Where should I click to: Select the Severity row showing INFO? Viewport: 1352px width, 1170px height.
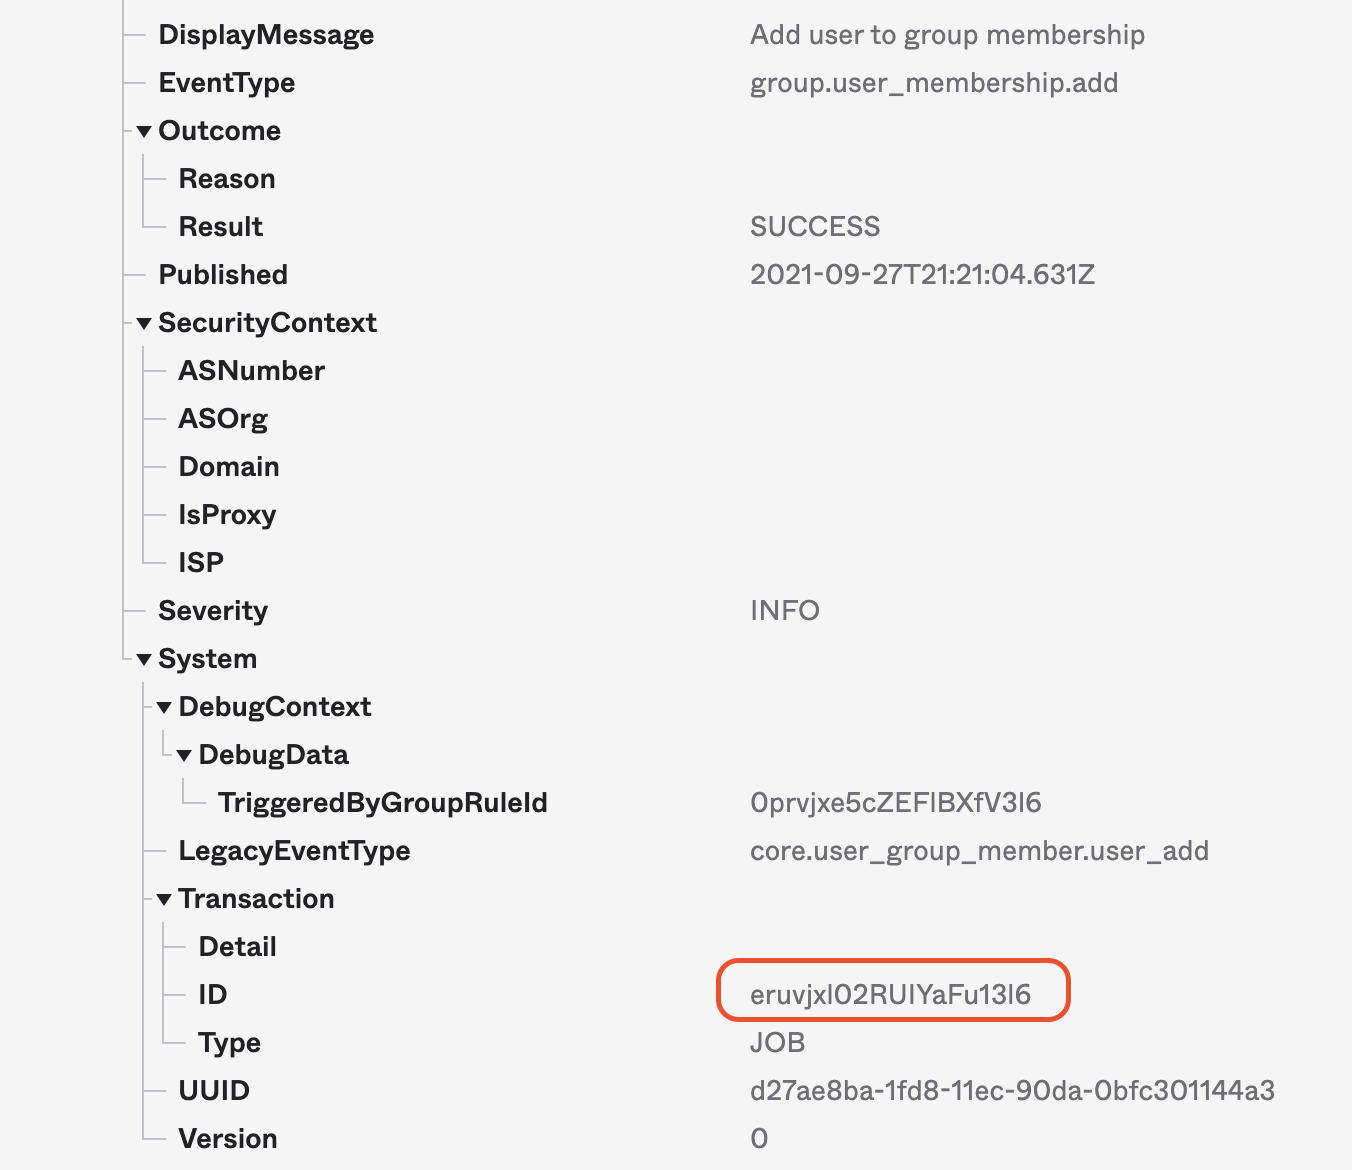(x=213, y=610)
